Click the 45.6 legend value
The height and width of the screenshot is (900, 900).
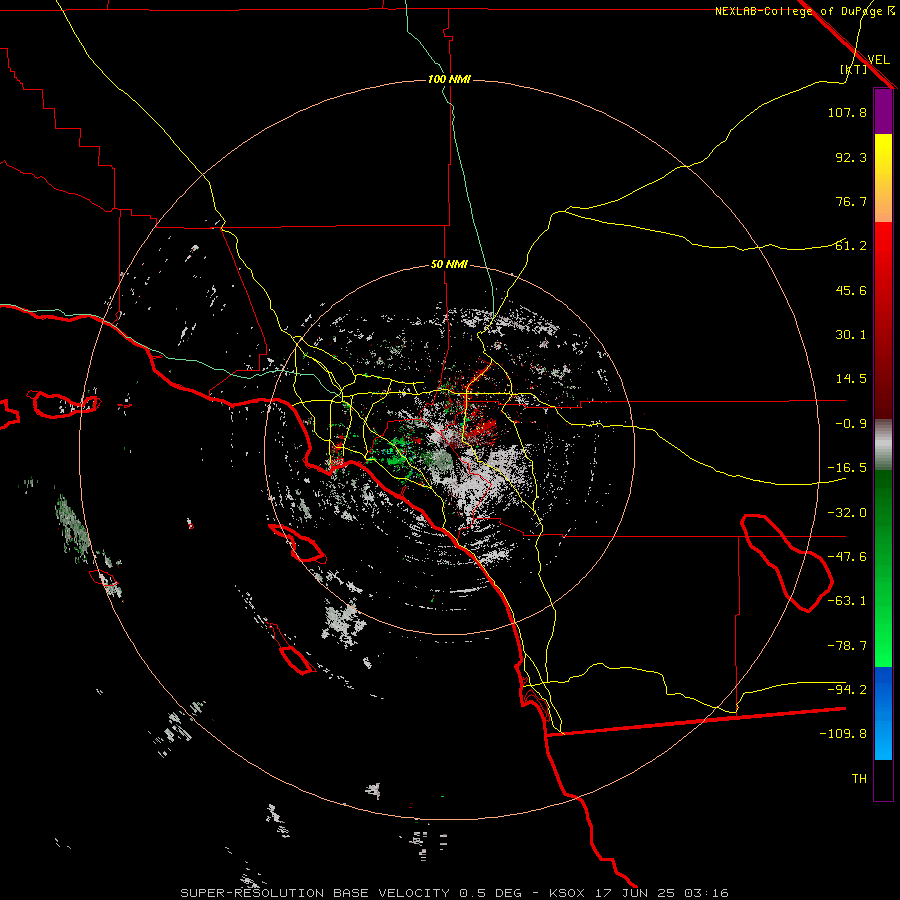pos(851,290)
